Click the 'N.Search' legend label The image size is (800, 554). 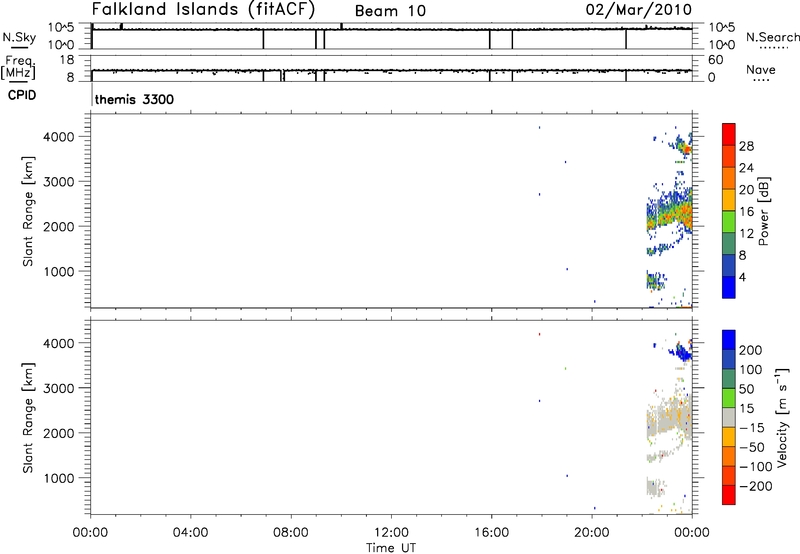[772, 37]
